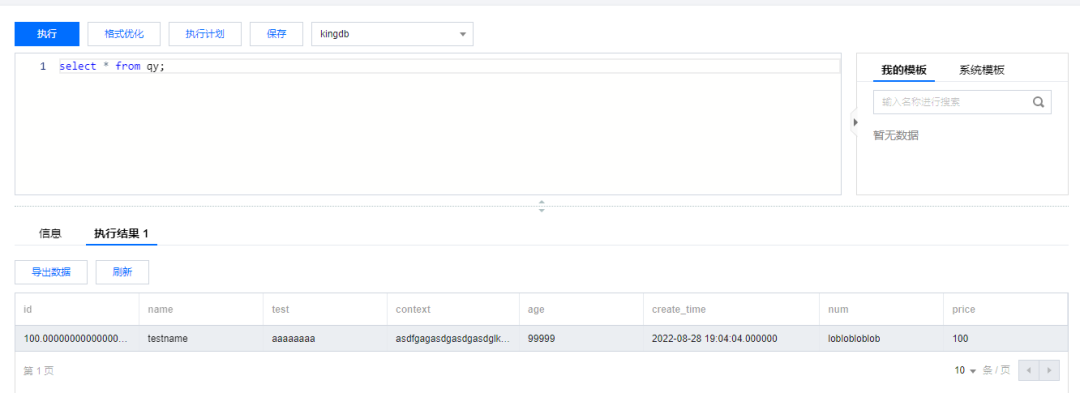The image size is (1080, 393).
Task: Open the kingdb database dropdown
Action: [x=393, y=34]
